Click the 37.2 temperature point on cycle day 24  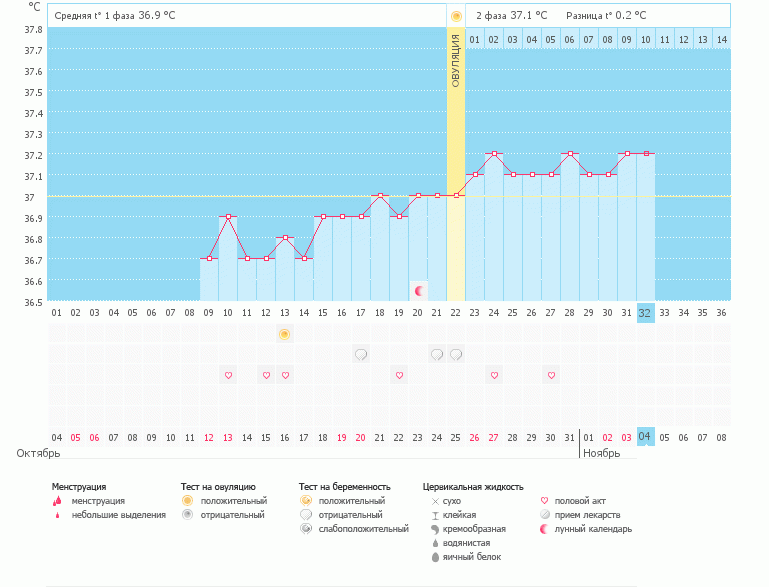[494, 154]
